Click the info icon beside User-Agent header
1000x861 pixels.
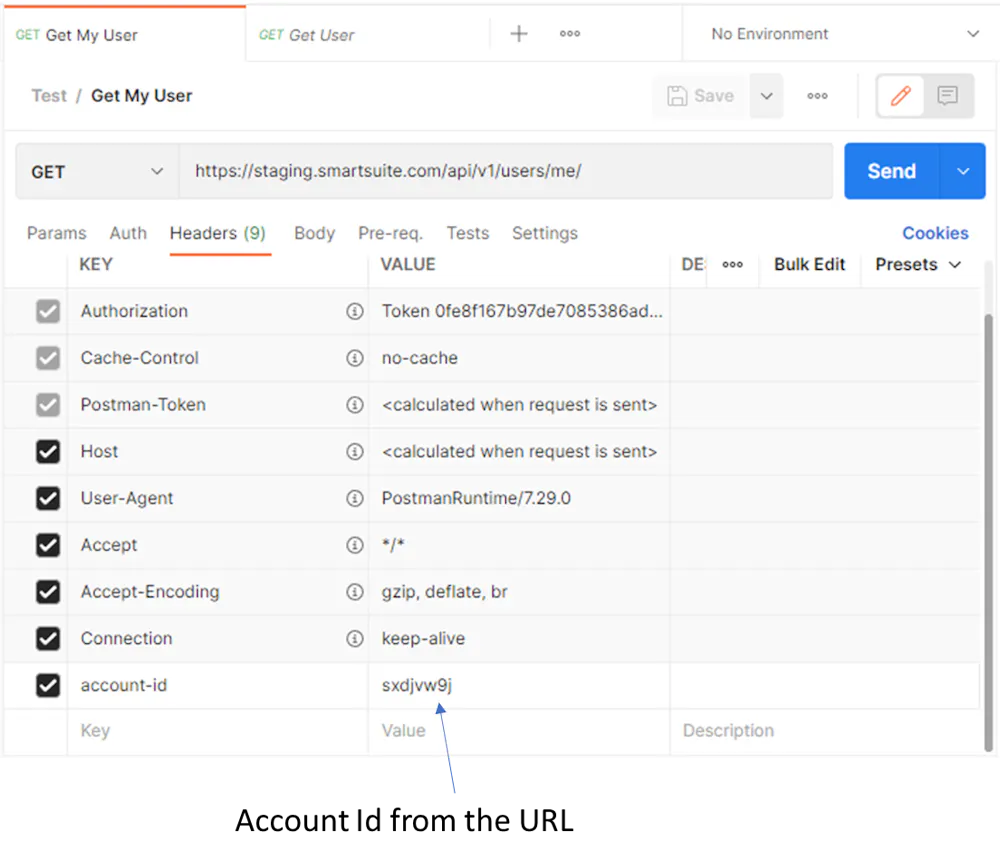(354, 498)
